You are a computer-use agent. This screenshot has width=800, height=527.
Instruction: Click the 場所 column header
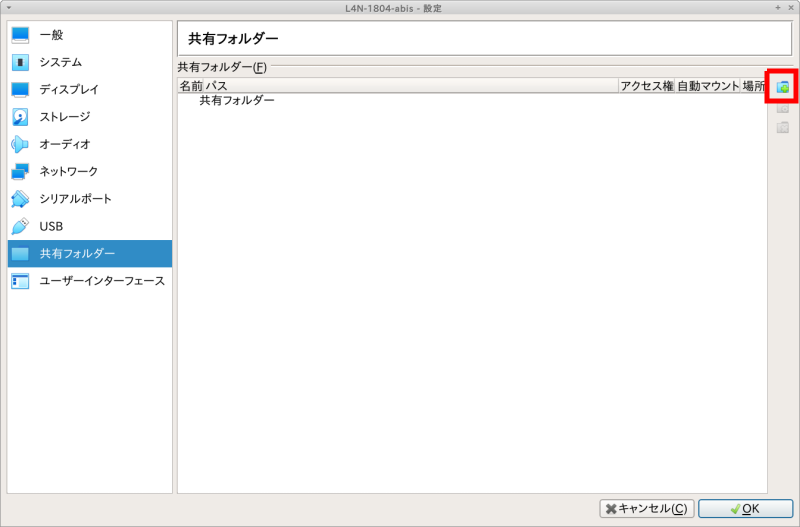click(754, 86)
